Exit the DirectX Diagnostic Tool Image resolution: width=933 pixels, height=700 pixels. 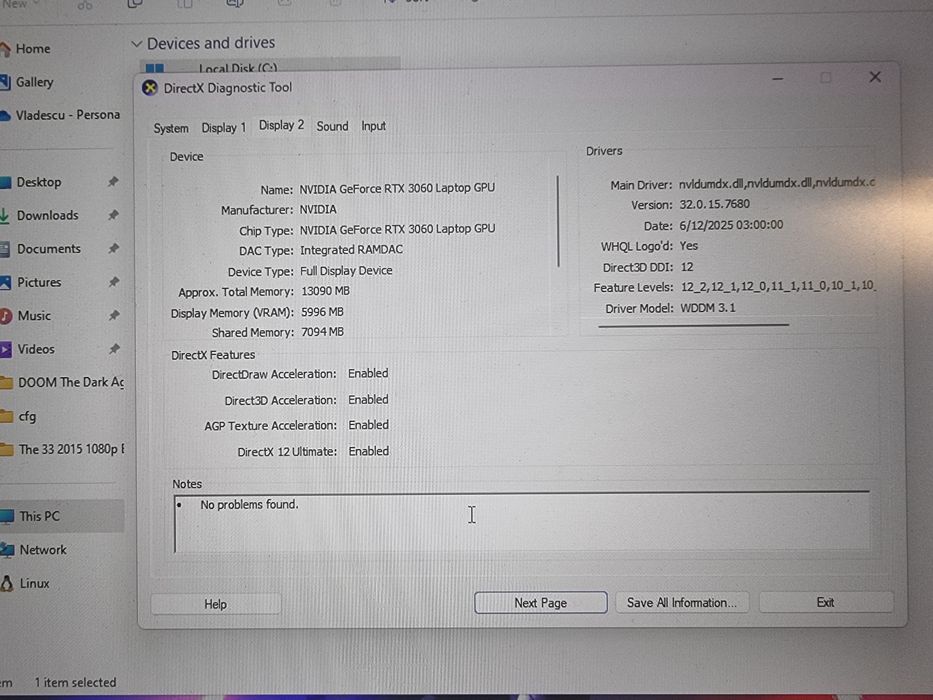coord(825,602)
